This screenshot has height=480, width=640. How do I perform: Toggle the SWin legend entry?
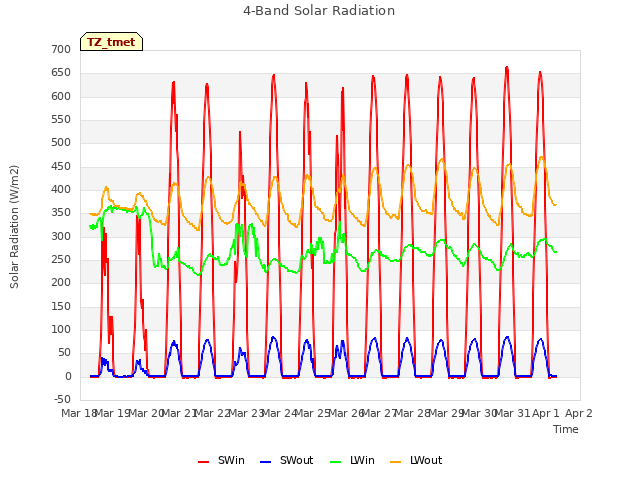(221, 460)
